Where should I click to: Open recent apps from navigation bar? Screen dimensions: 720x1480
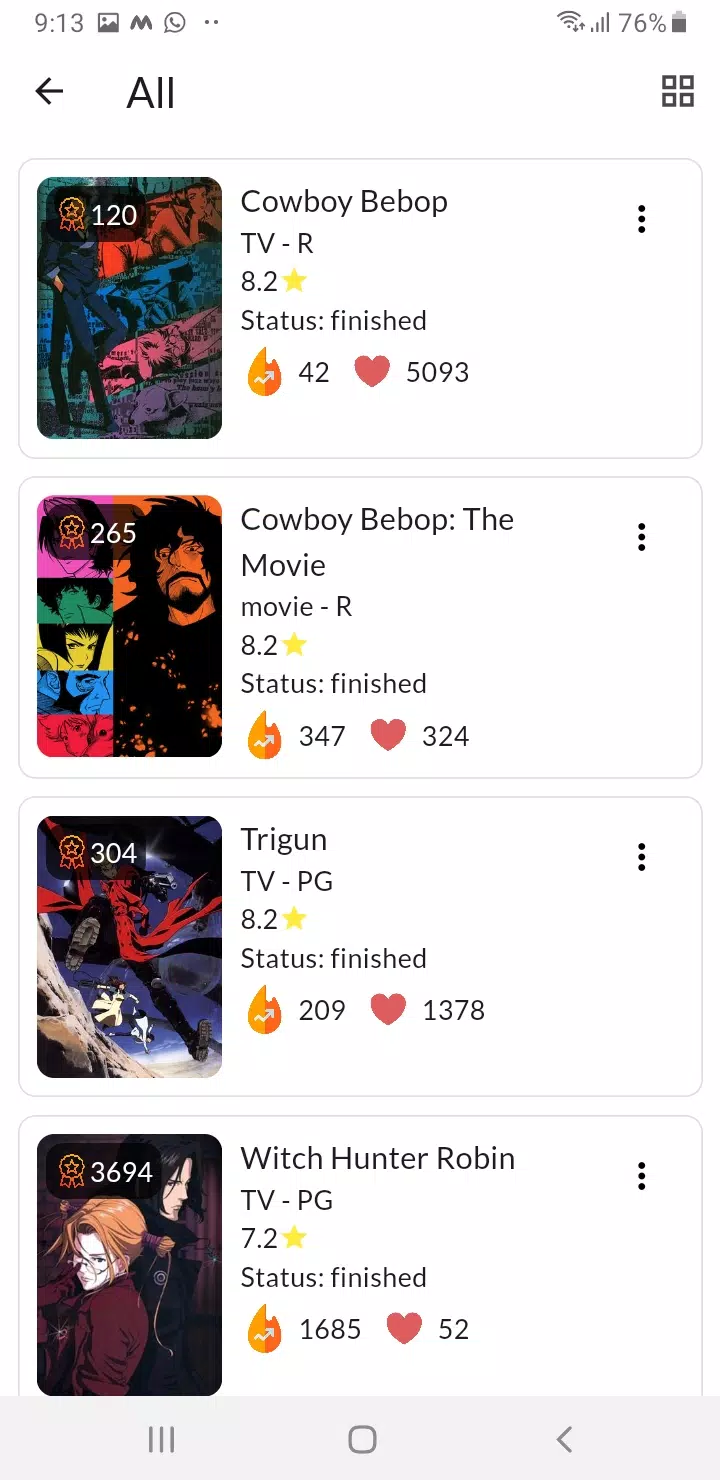coord(161,1439)
